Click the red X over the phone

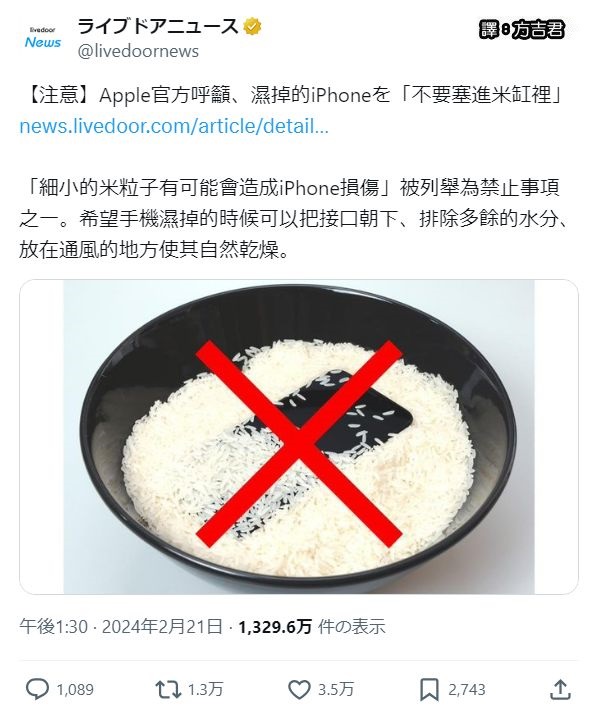[299, 444]
